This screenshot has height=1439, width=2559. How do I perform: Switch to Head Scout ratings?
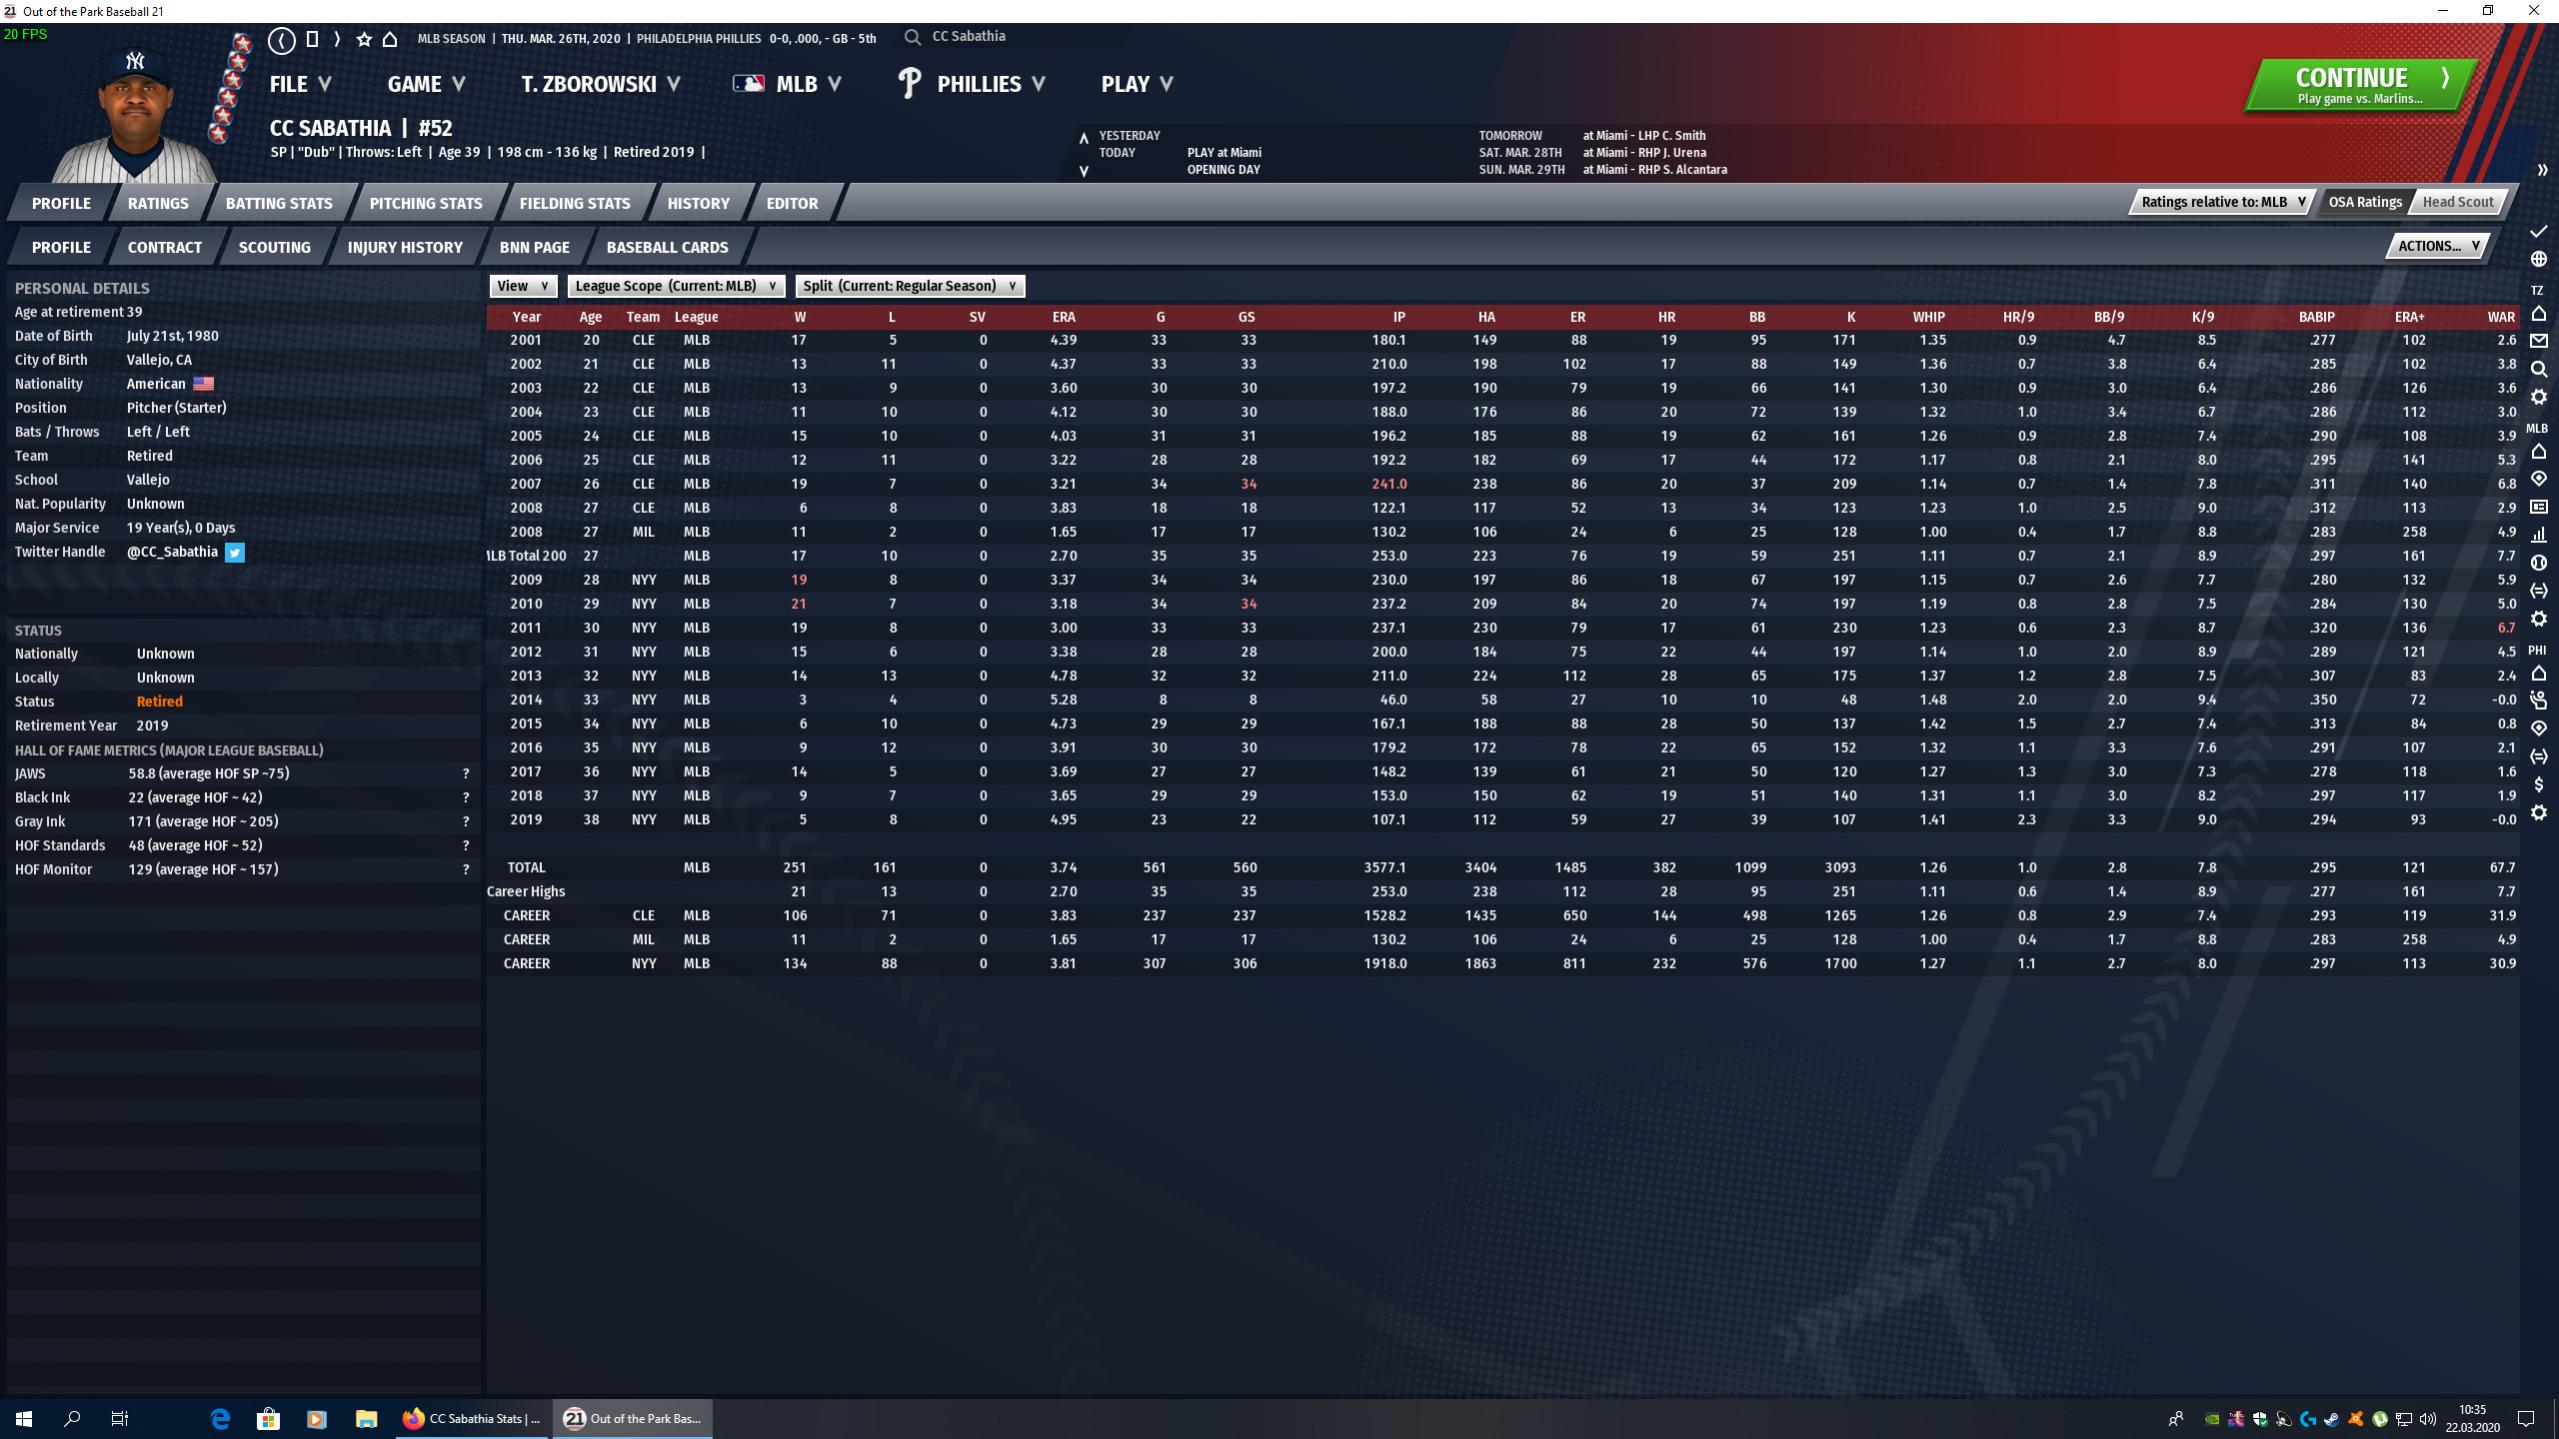2457,202
